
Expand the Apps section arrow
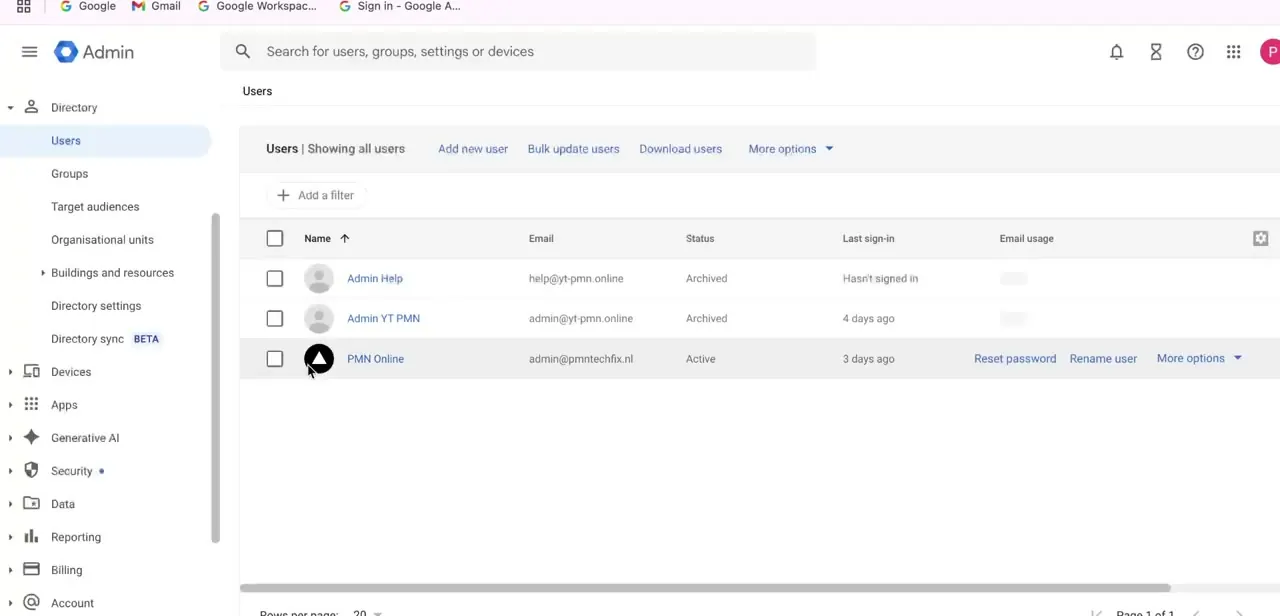click(10, 405)
